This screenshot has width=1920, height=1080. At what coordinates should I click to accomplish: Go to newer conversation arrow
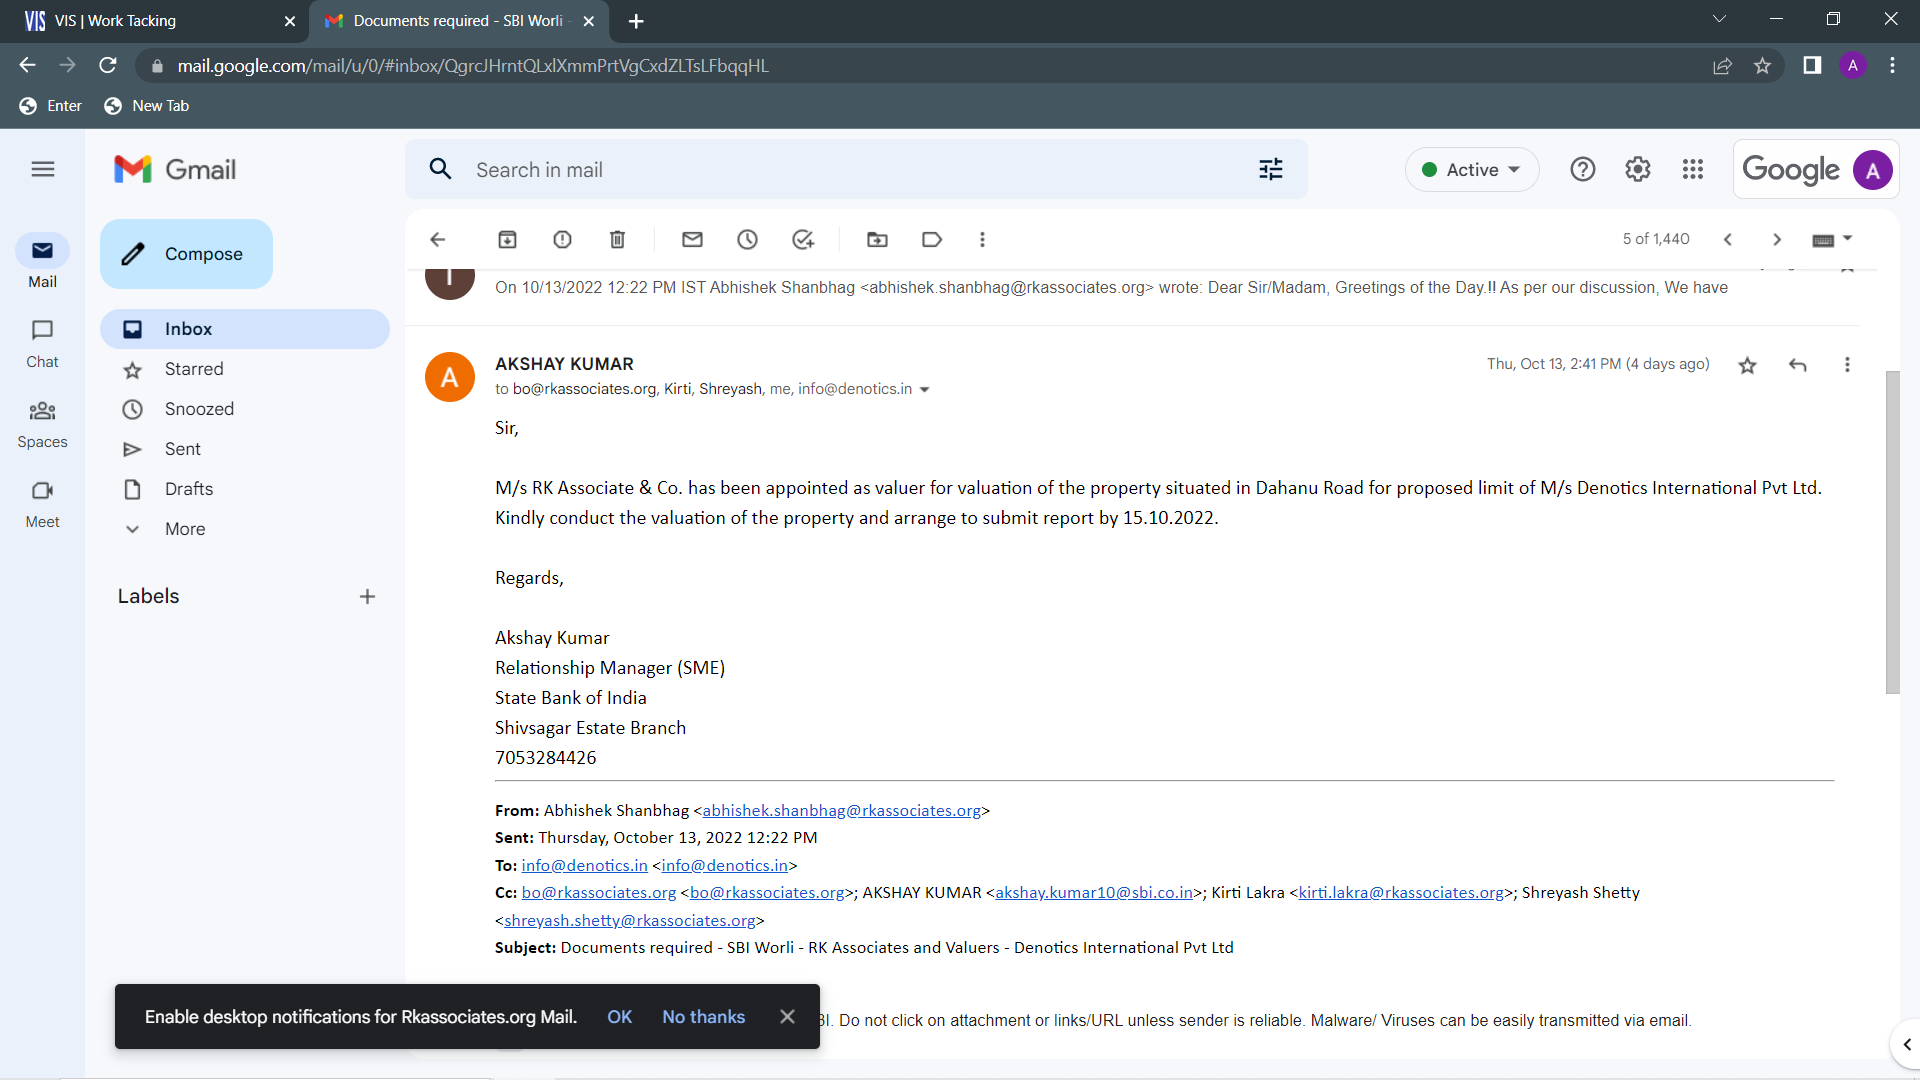(x=1727, y=239)
